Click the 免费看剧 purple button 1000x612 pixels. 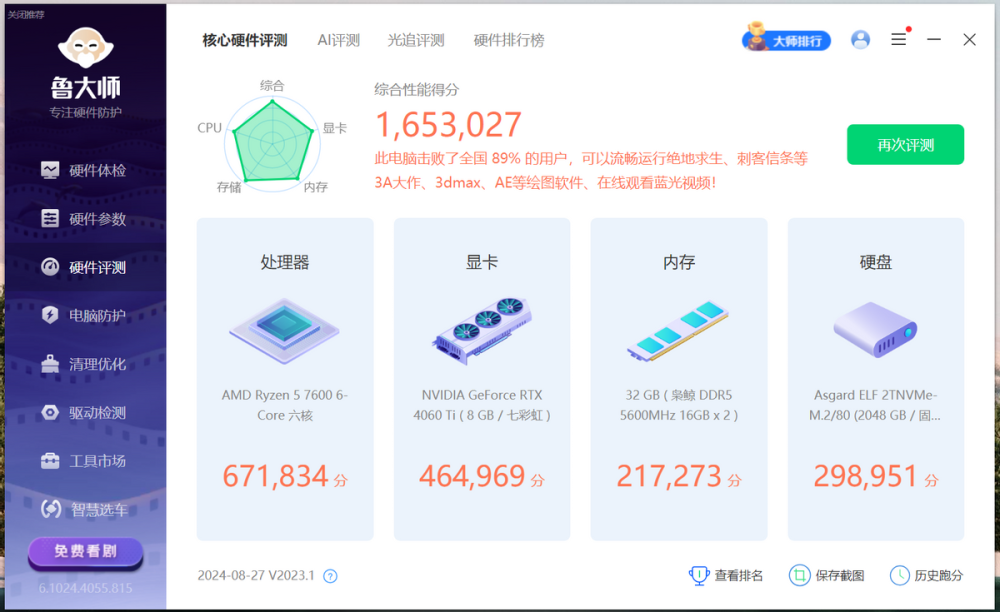coord(85,552)
